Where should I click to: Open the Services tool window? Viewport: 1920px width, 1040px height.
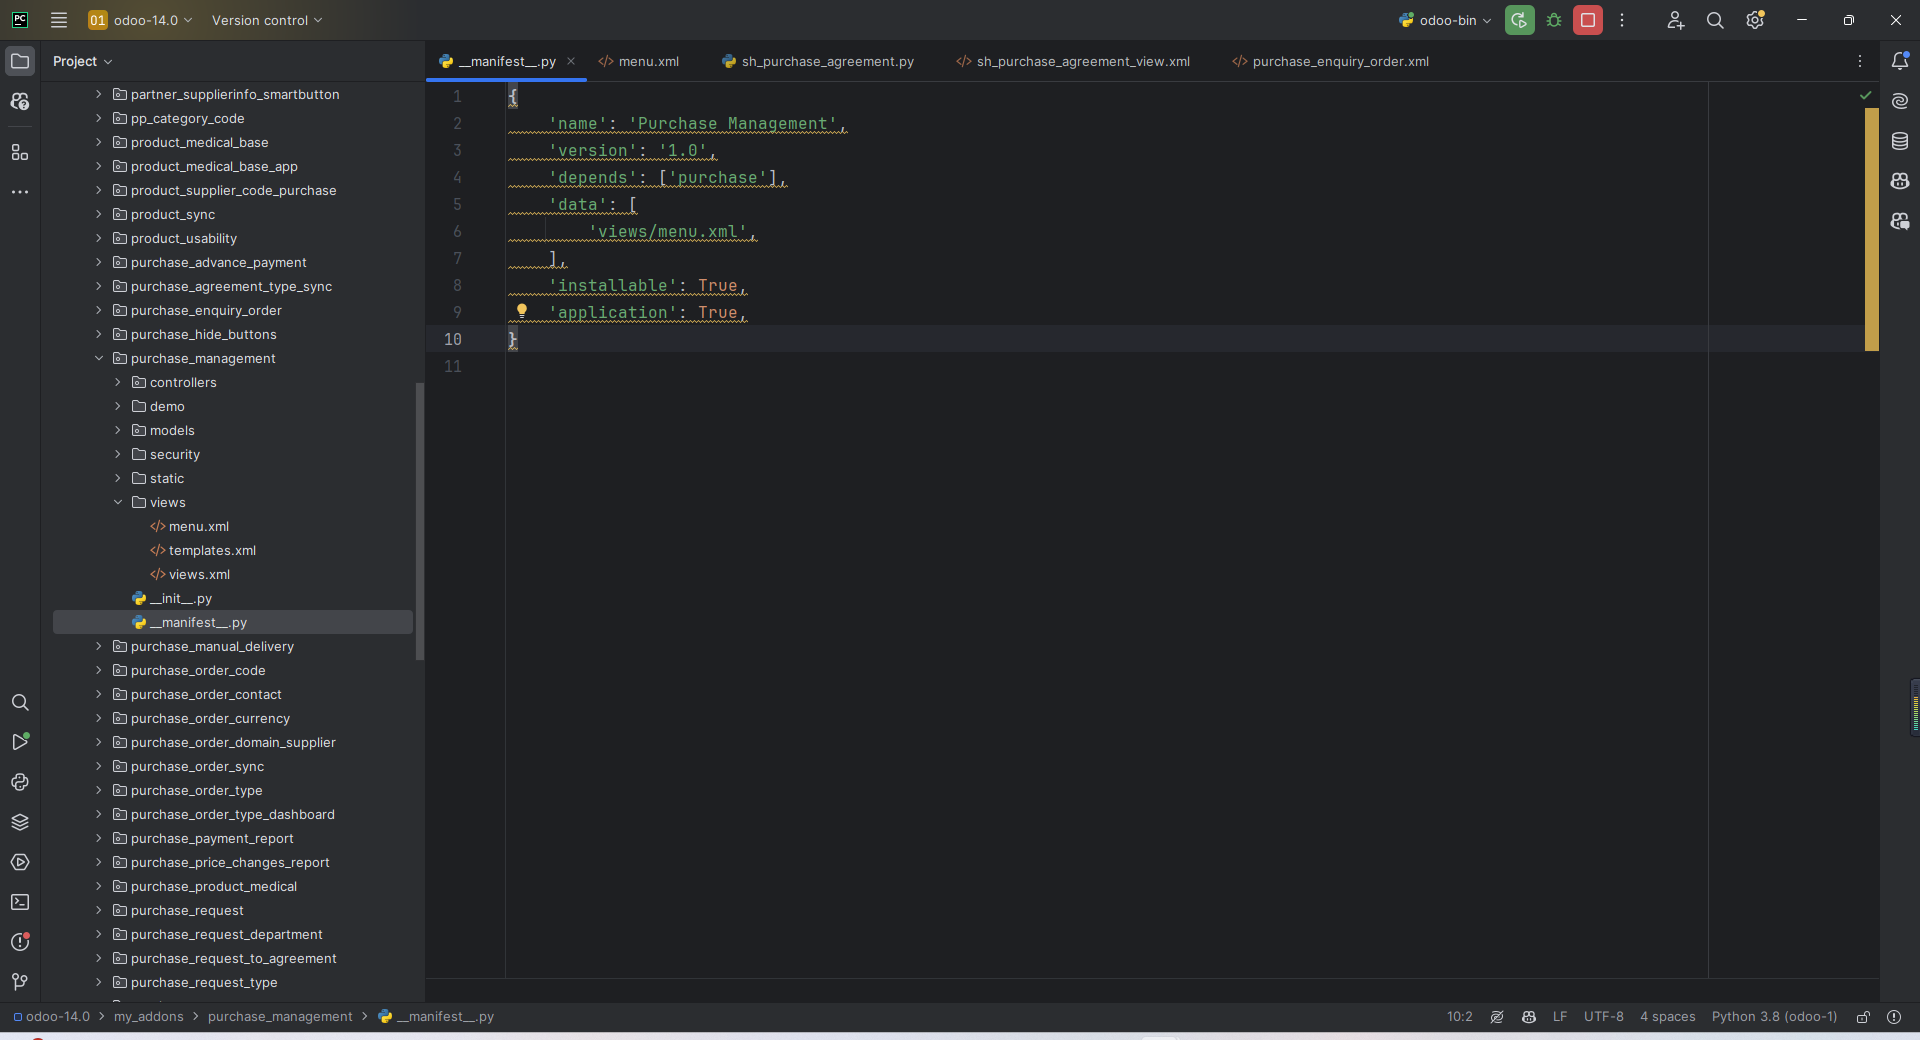coord(20,862)
